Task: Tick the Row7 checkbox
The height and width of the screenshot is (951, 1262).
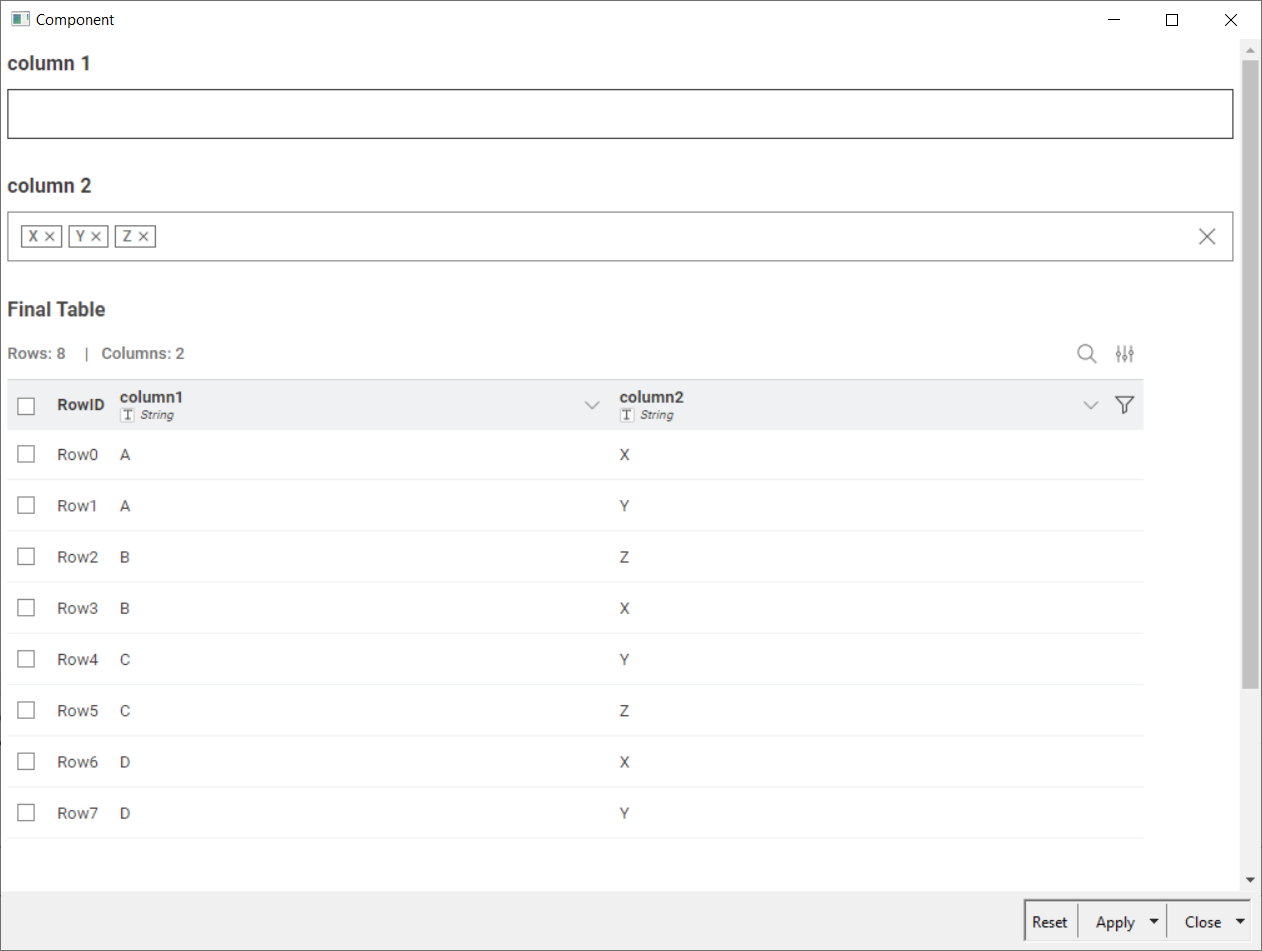Action: 26,813
